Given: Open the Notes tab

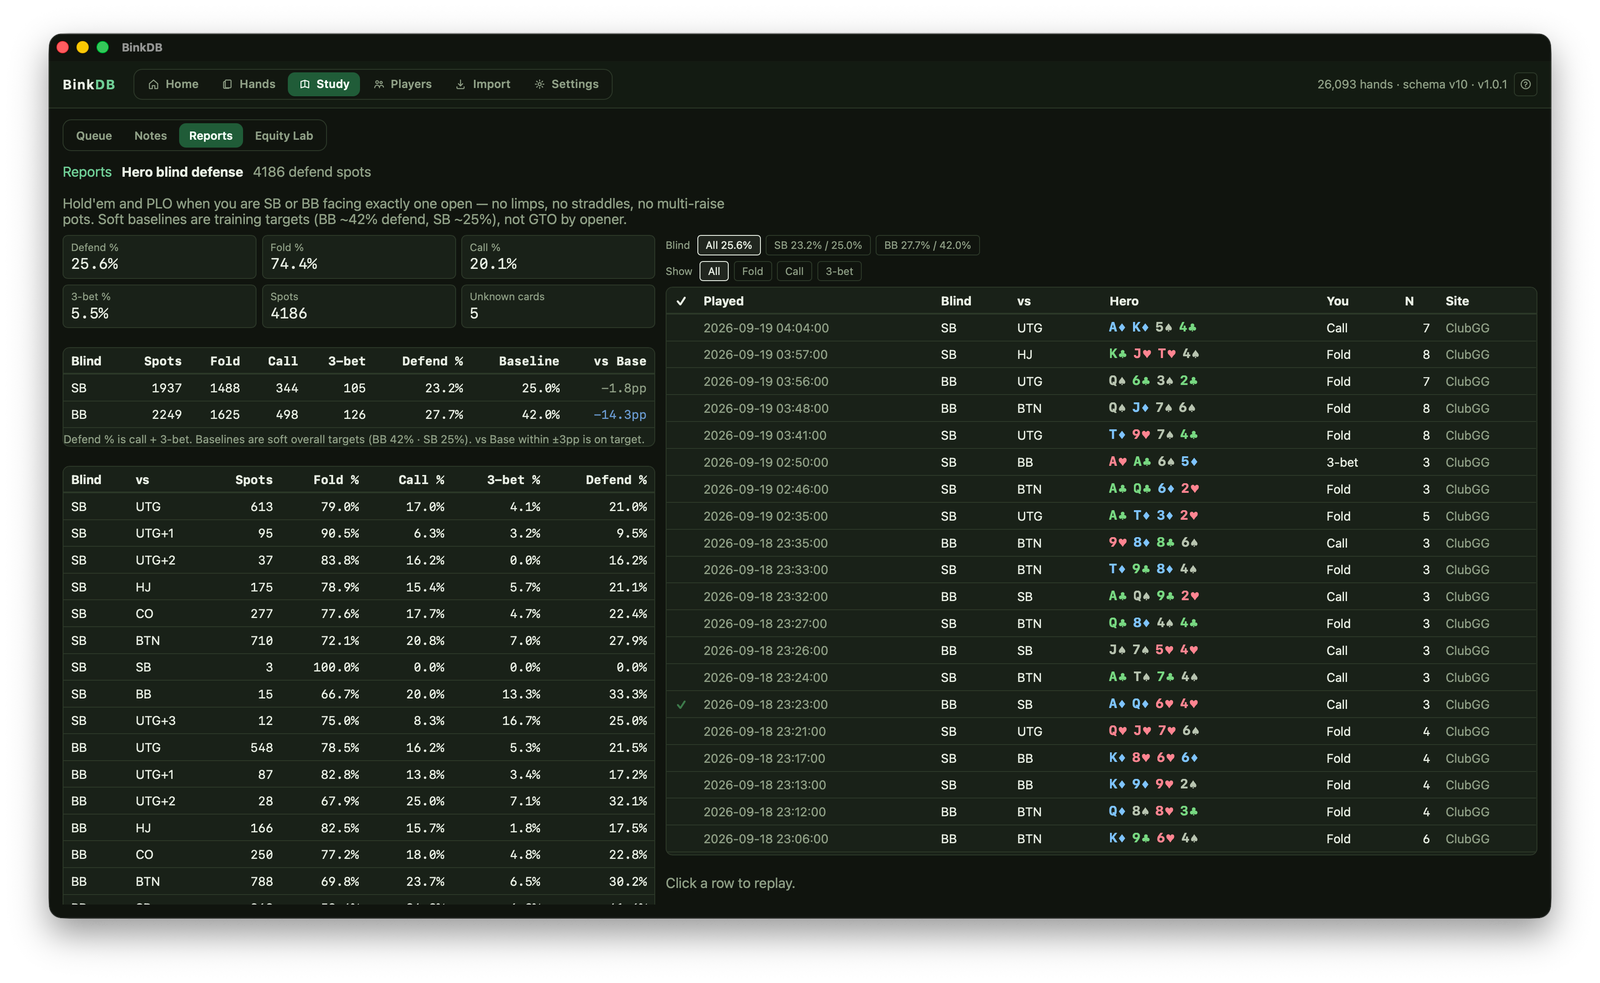Looking at the screenshot, I should [x=150, y=136].
